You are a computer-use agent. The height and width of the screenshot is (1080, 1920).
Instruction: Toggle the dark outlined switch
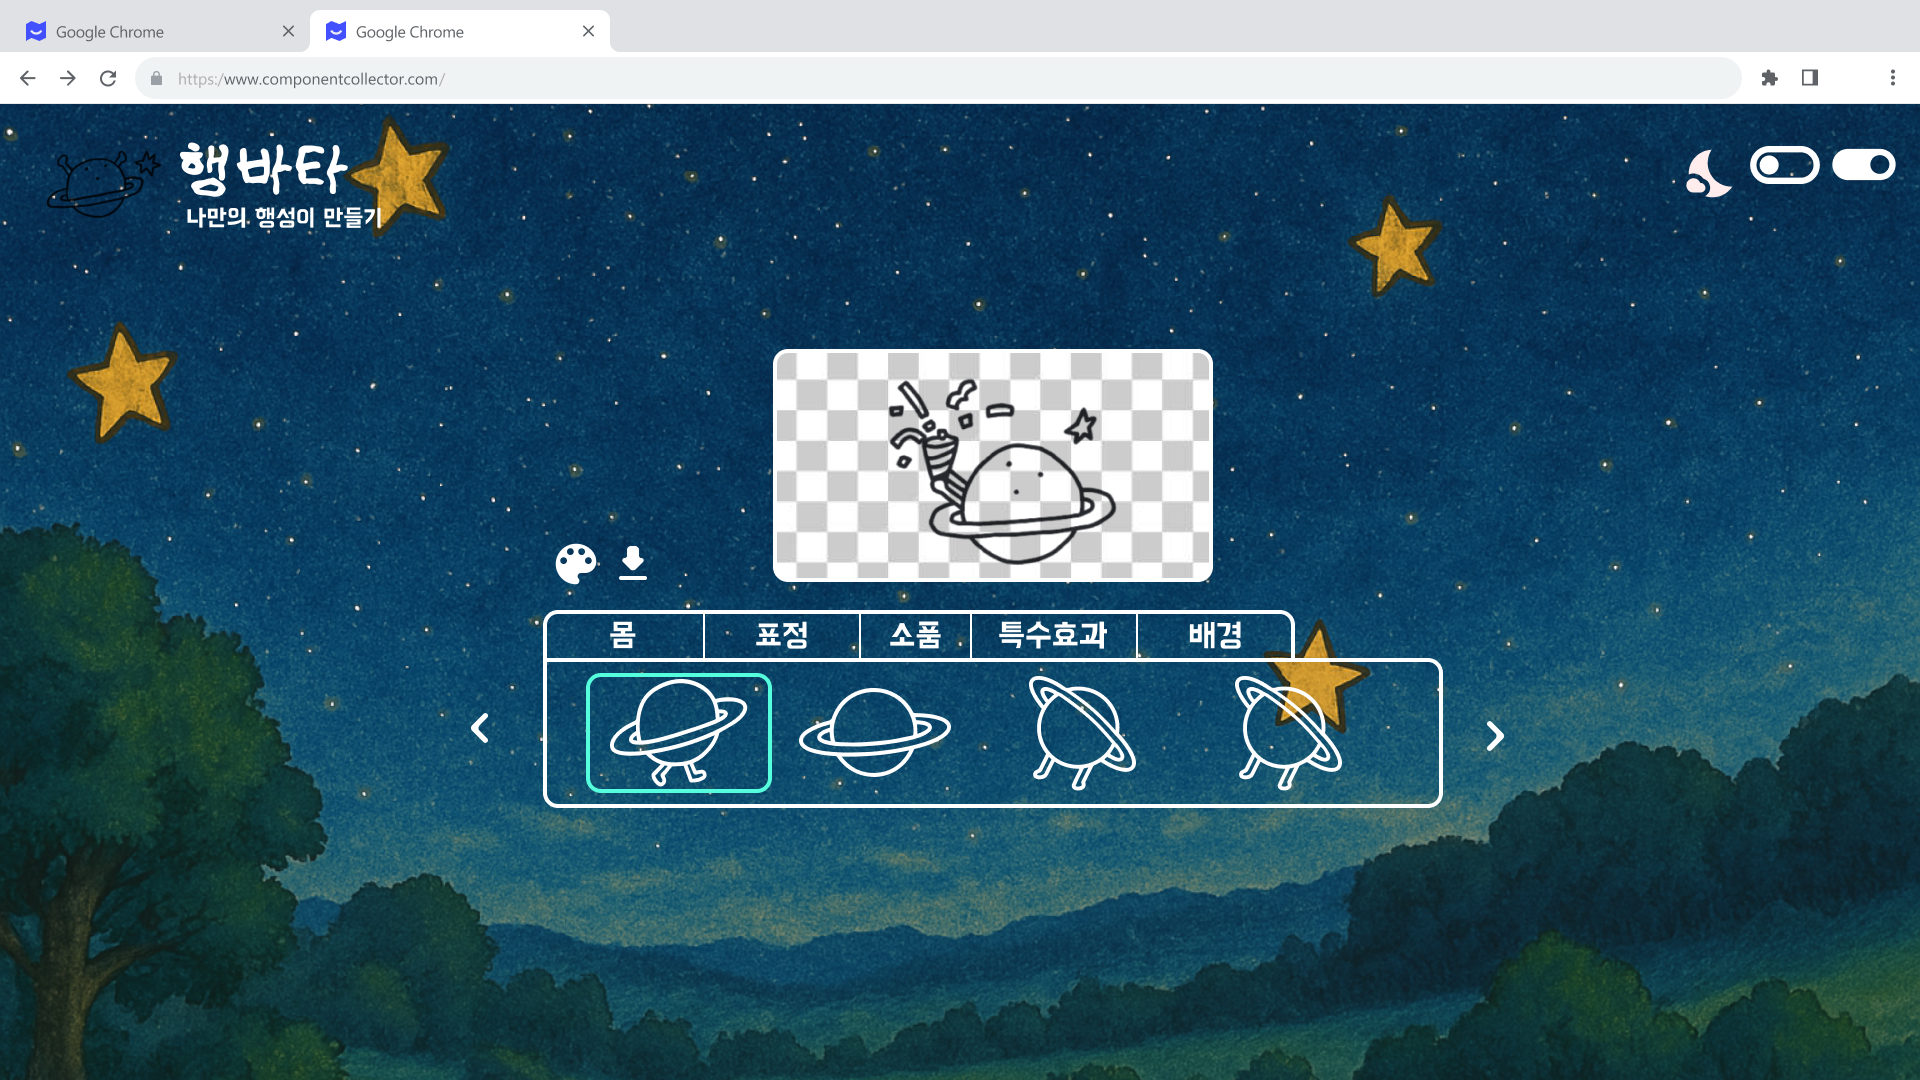pyautogui.click(x=1784, y=165)
